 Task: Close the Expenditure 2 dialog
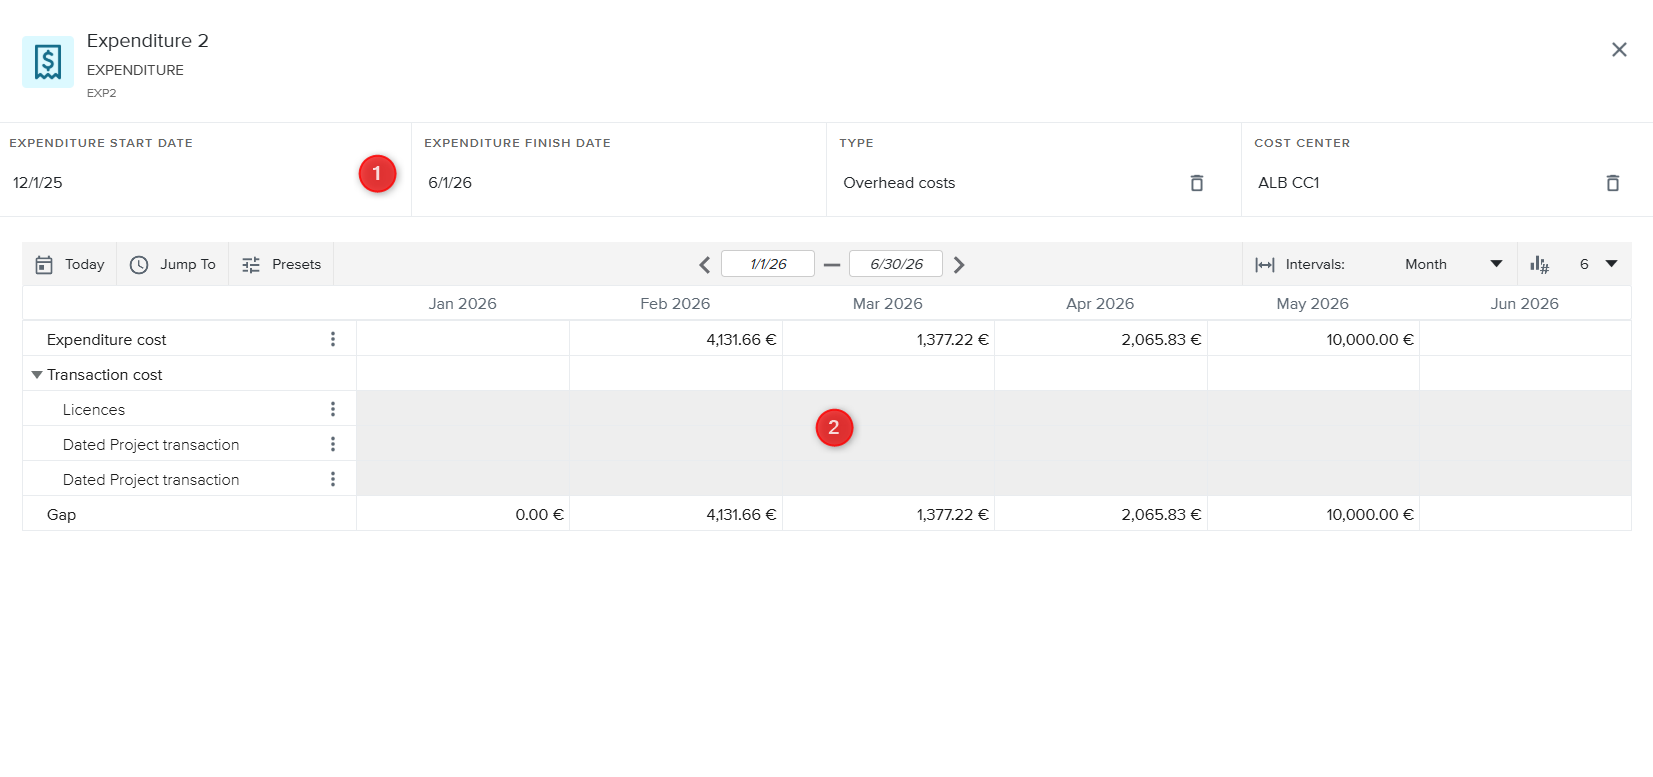[x=1619, y=50]
